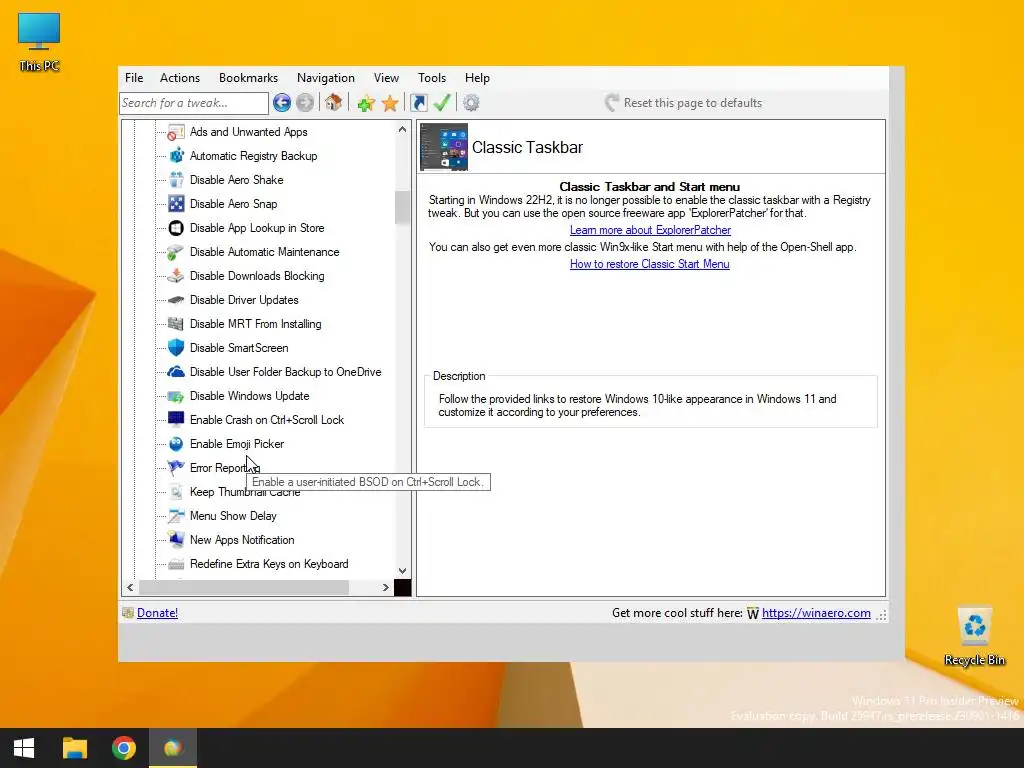Open the Actions menu
The image size is (1024, 768).
pos(180,78)
